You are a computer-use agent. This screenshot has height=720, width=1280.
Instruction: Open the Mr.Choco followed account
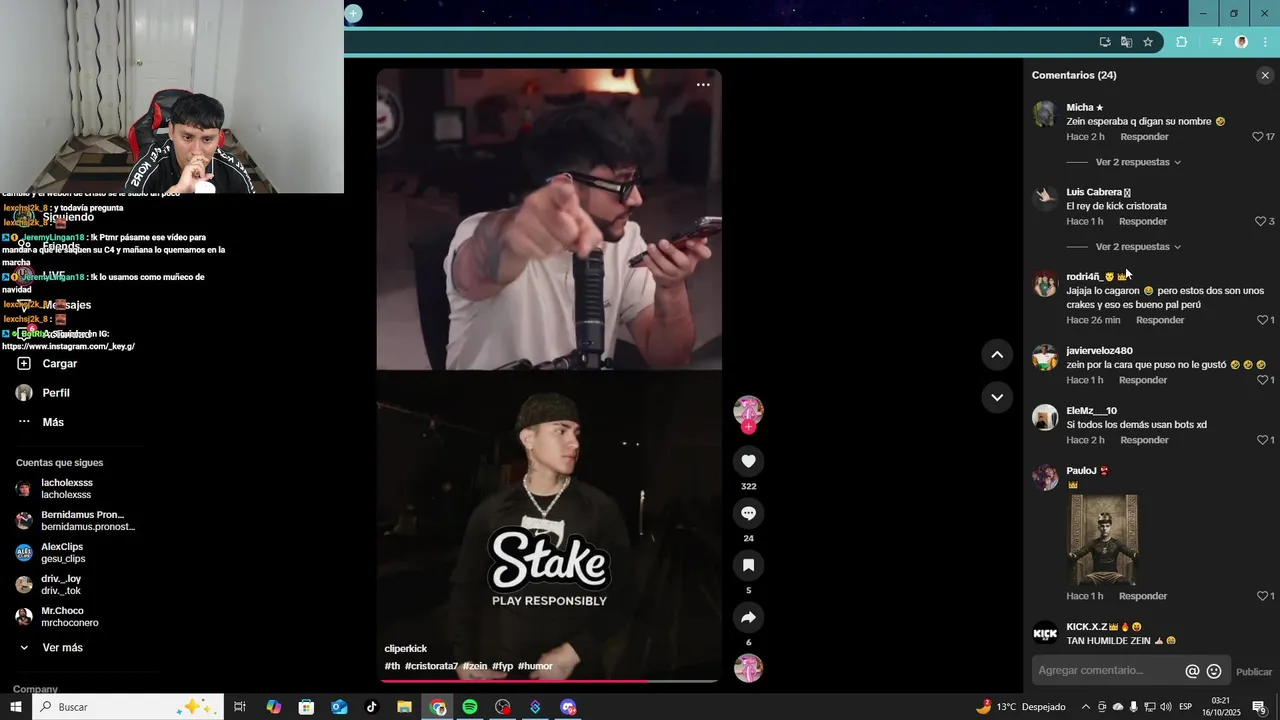[x=57, y=617]
